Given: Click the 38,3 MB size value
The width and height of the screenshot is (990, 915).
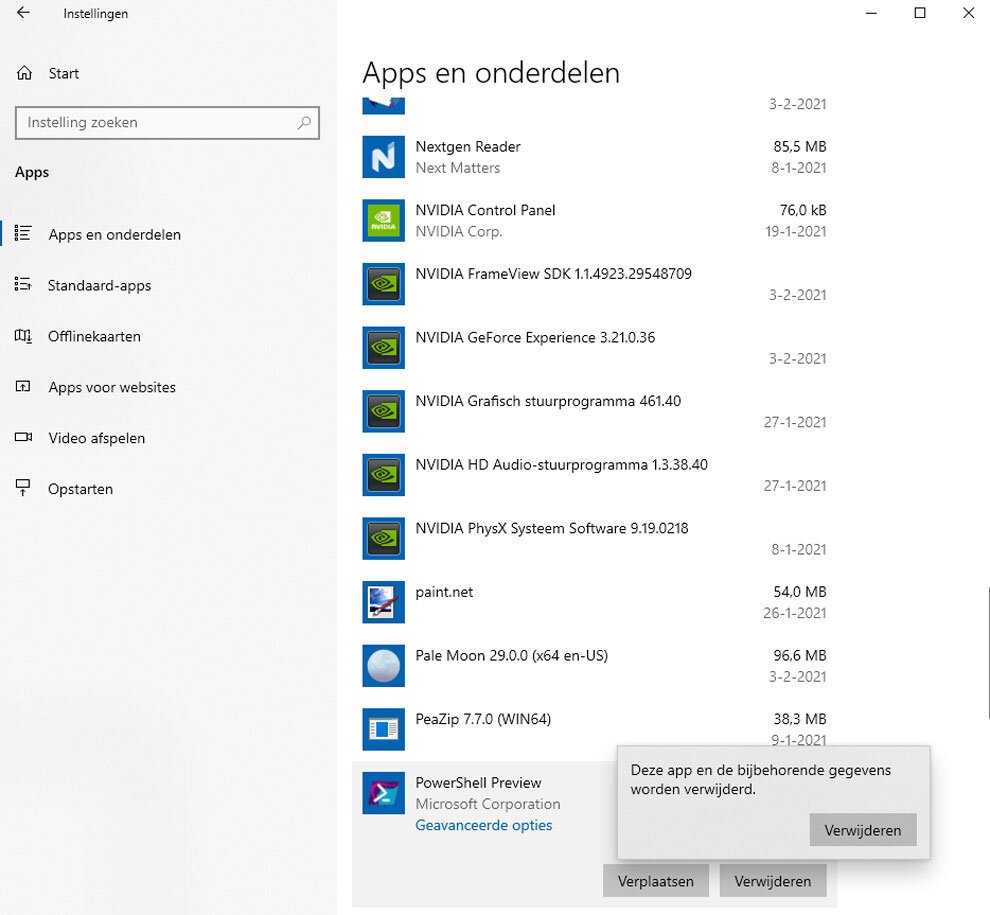Looking at the screenshot, I should click(x=800, y=719).
